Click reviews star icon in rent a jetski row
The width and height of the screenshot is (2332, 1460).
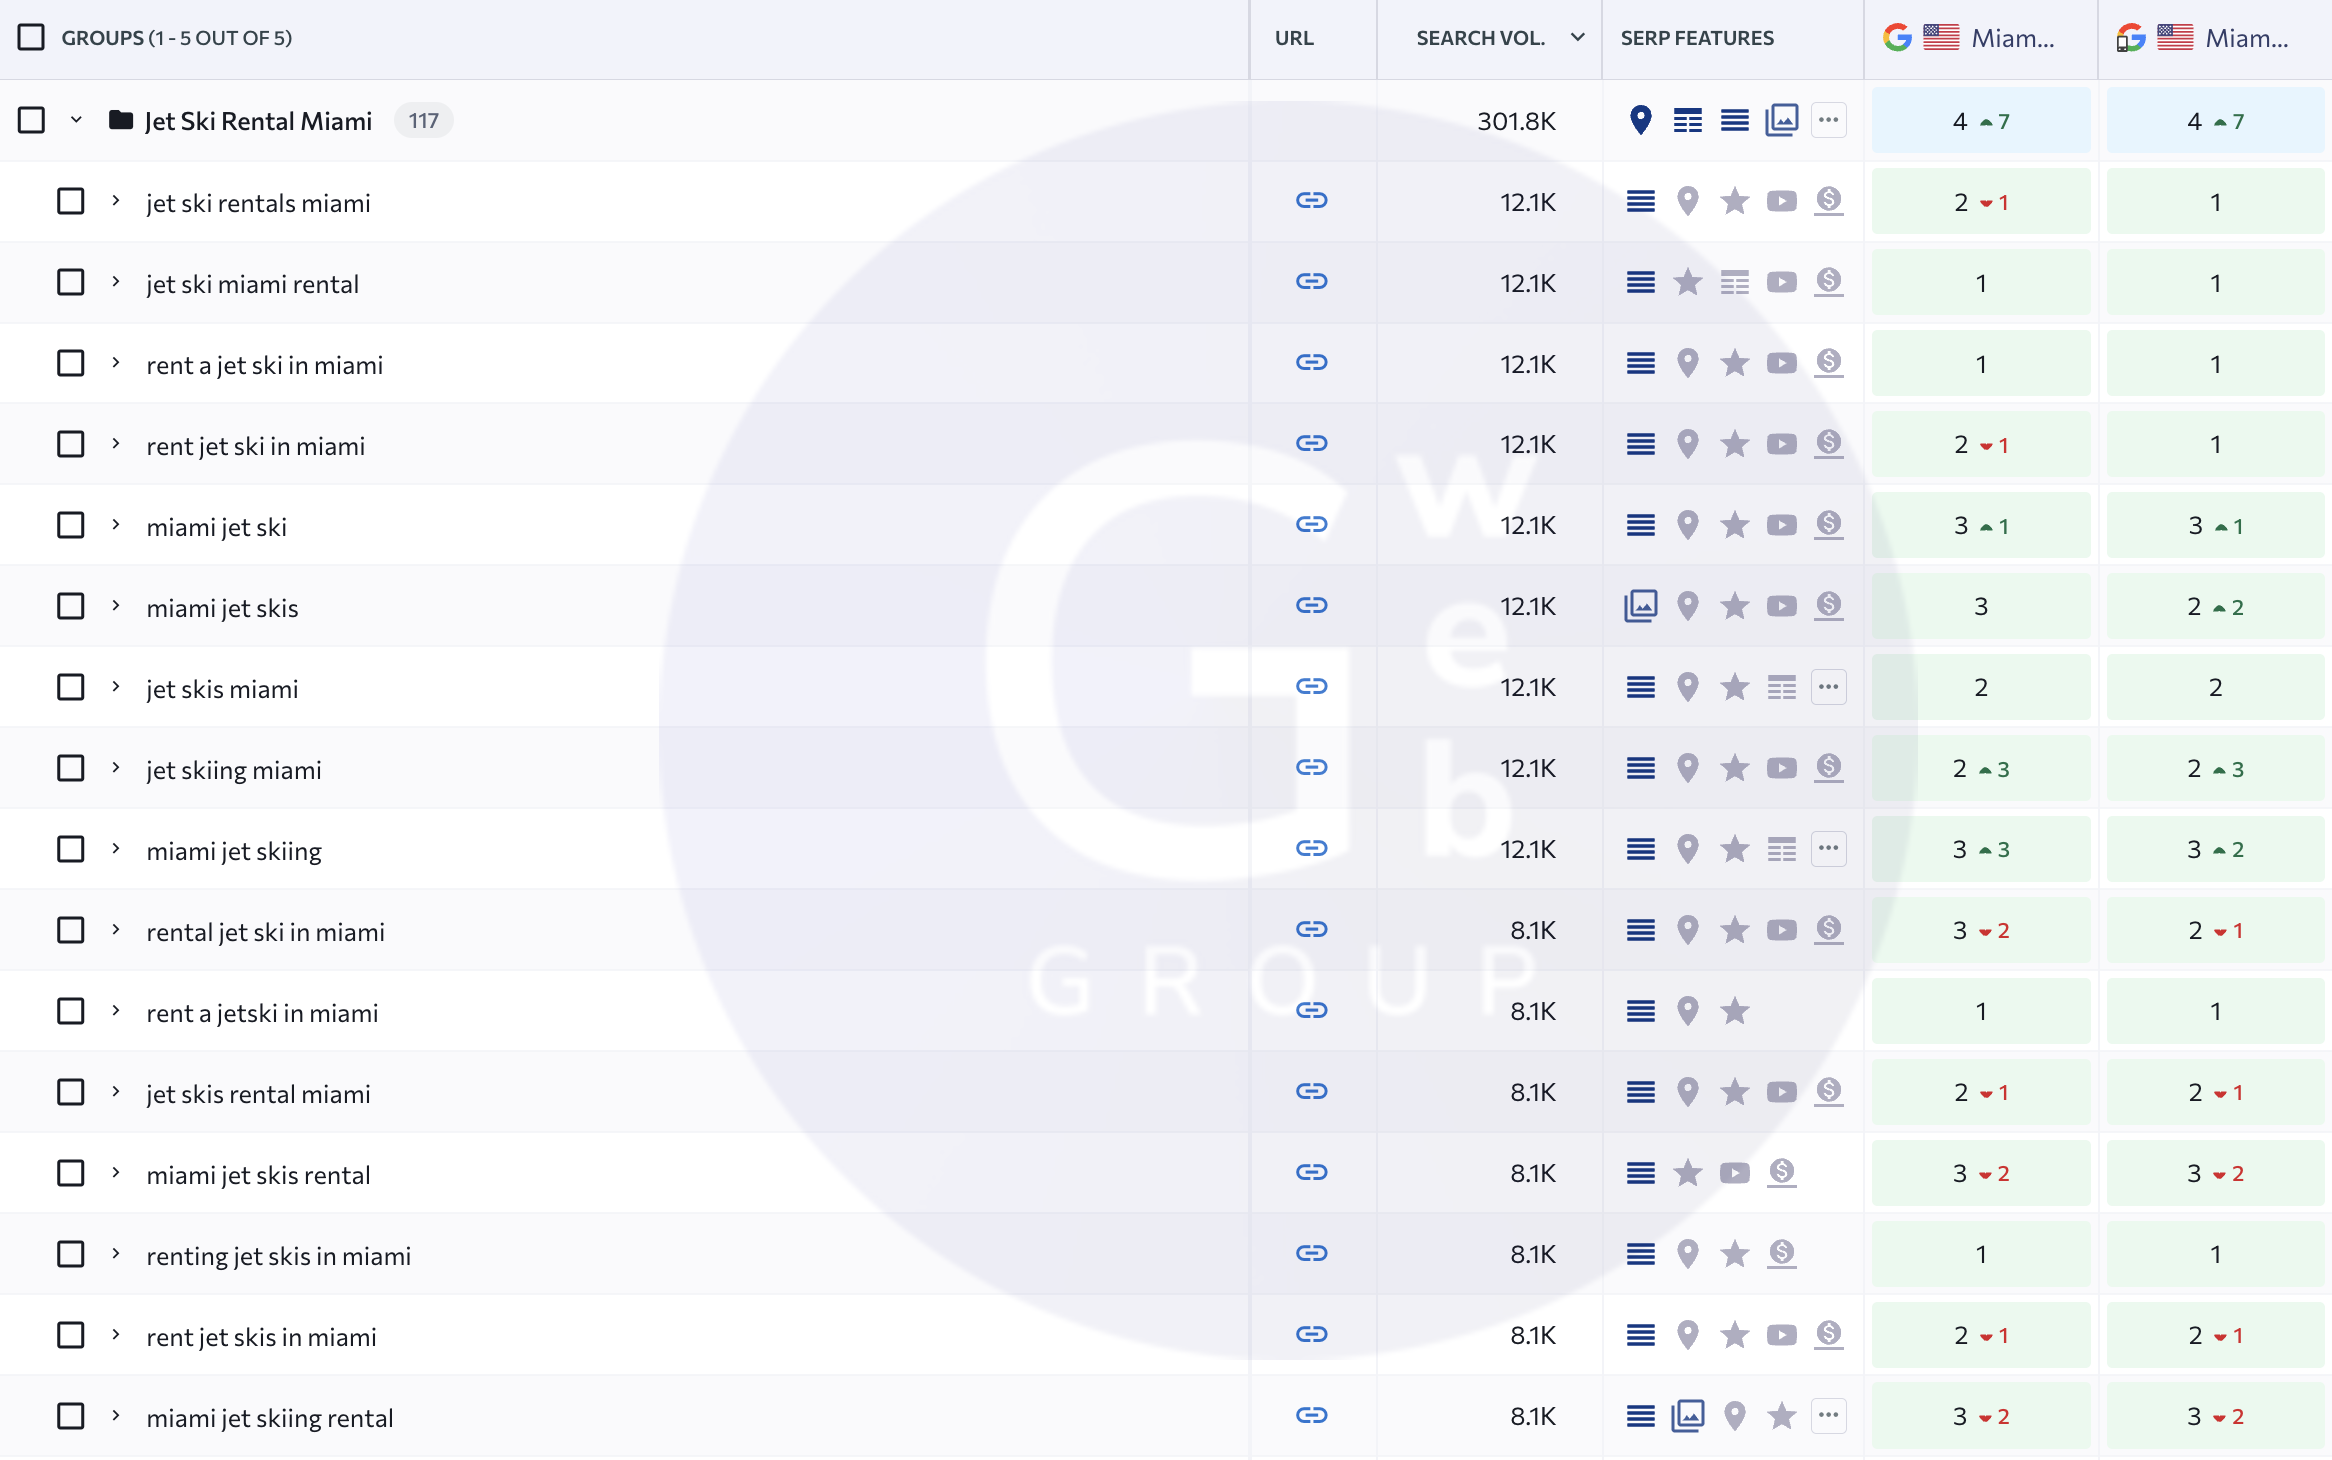(1734, 1011)
